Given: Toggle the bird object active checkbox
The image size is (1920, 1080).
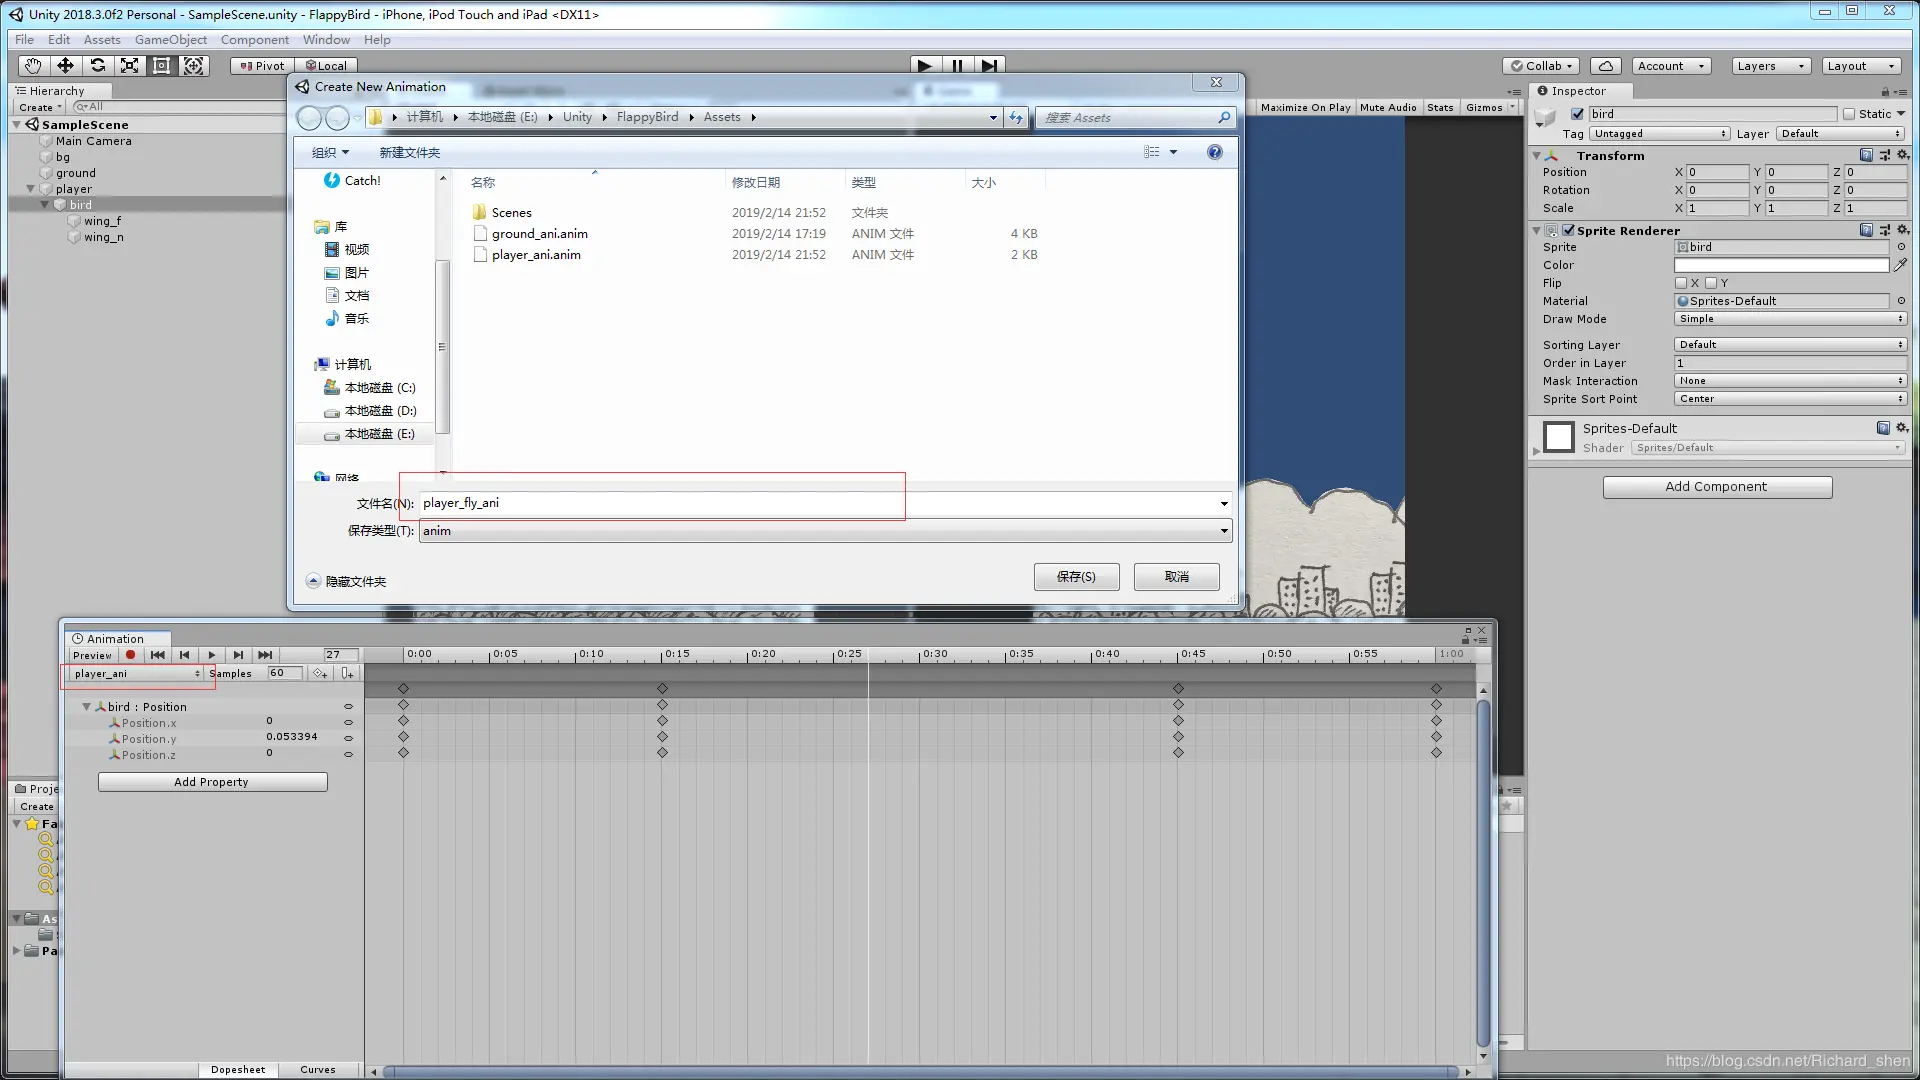Looking at the screenshot, I should coord(1577,114).
